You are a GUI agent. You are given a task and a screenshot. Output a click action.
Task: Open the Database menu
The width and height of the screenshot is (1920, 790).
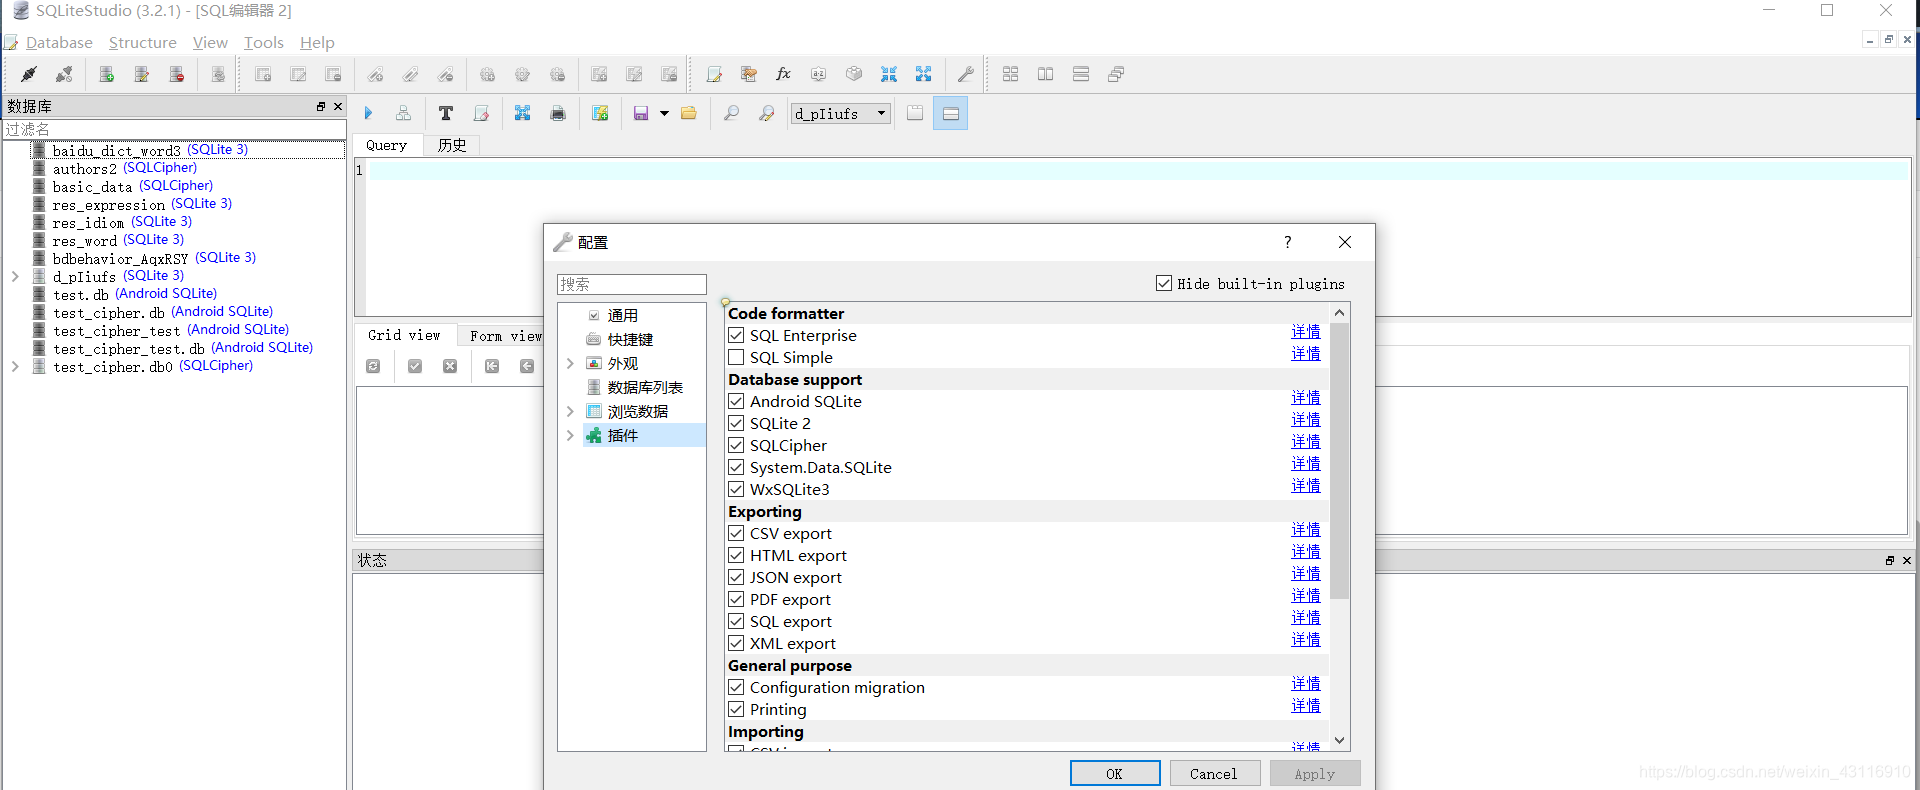pos(59,42)
